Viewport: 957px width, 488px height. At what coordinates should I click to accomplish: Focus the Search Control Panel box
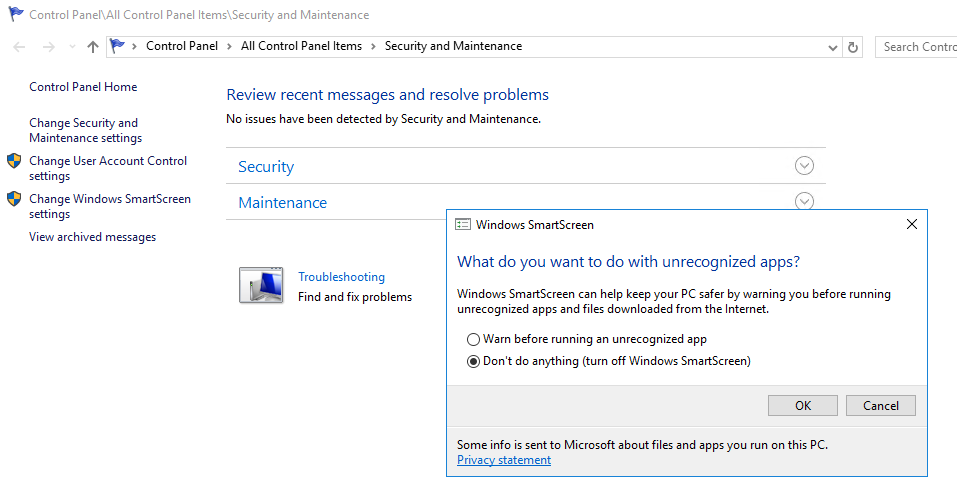pos(915,47)
